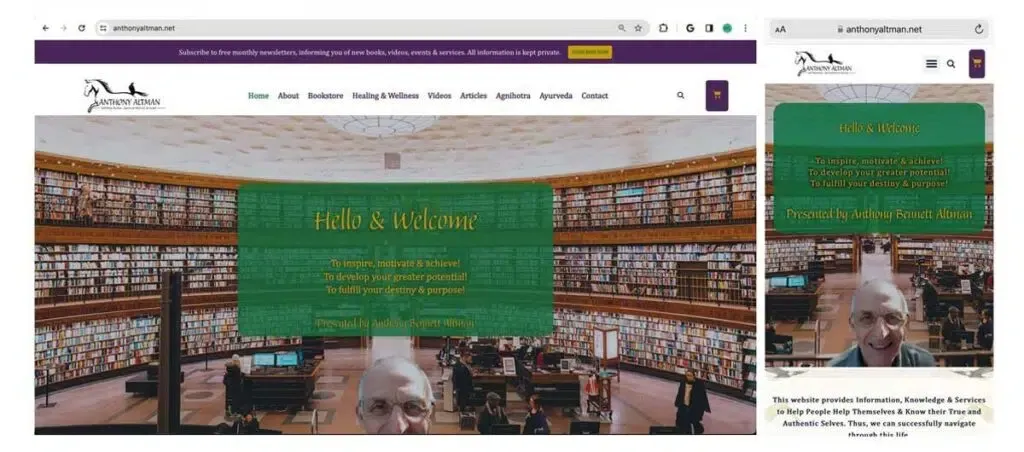Open the Chrome three-dot menu
Screen dimensions: 1024x452
tap(745, 28)
